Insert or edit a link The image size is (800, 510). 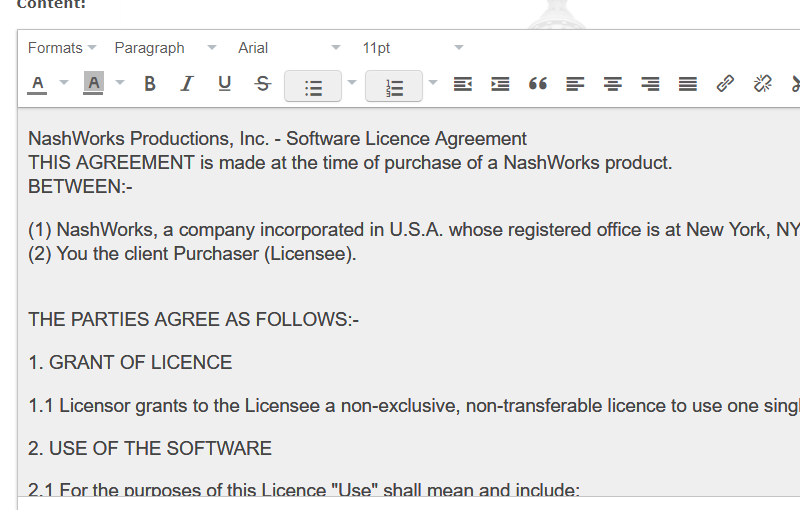725,84
